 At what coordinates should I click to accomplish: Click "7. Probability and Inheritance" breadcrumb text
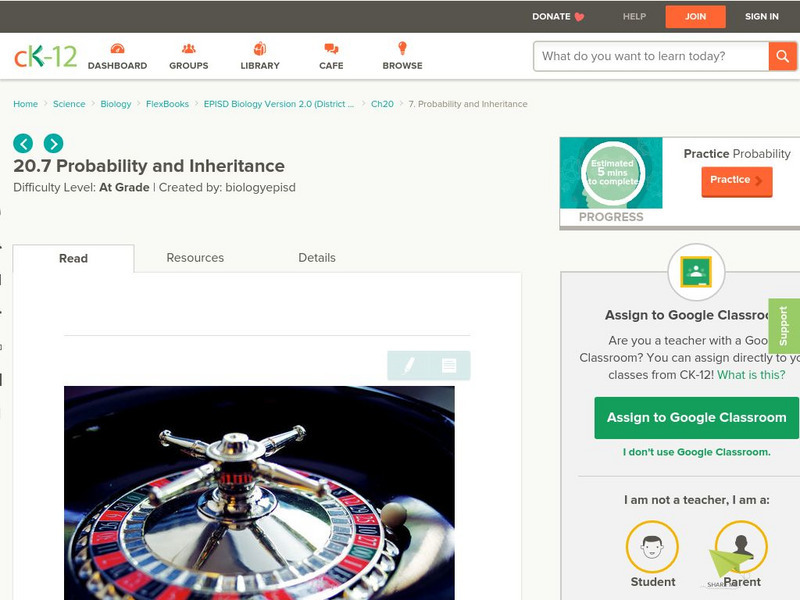(468, 104)
